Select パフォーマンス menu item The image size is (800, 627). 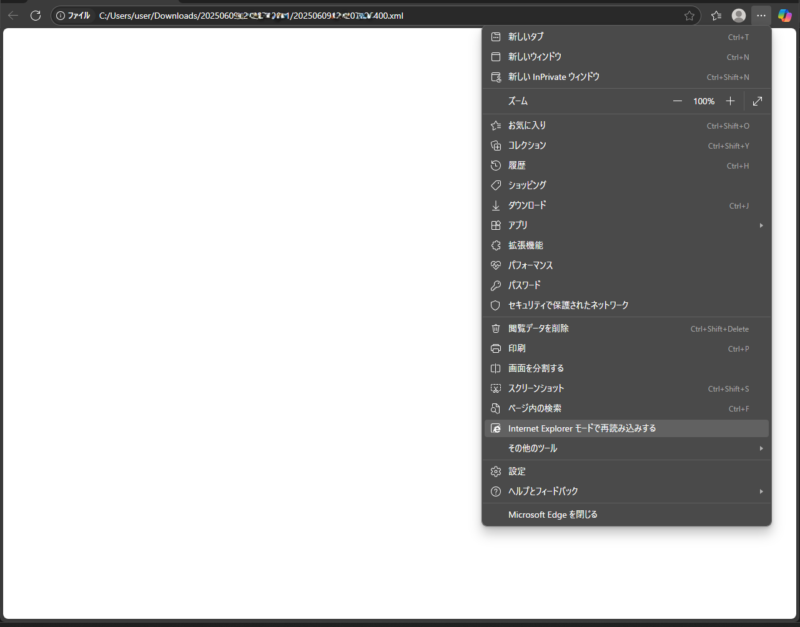pyautogui.click(x=627, y=265)
